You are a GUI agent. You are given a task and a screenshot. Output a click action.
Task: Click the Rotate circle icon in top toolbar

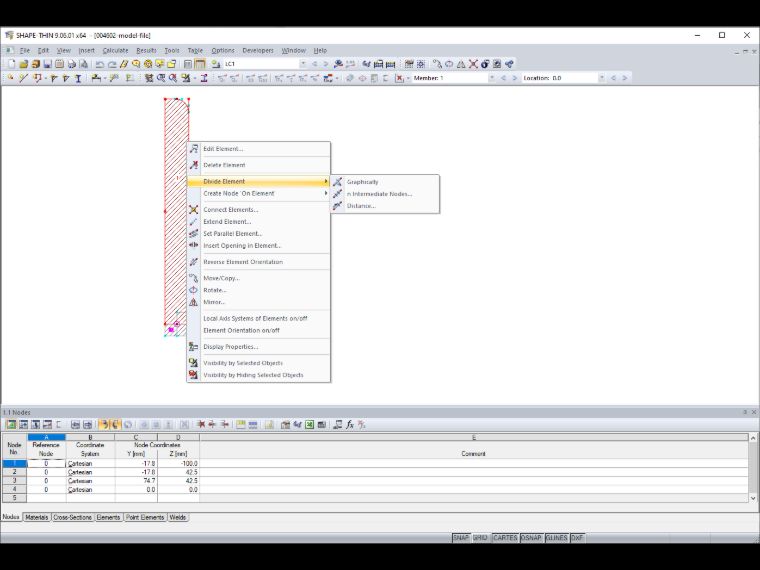(449, 64)
